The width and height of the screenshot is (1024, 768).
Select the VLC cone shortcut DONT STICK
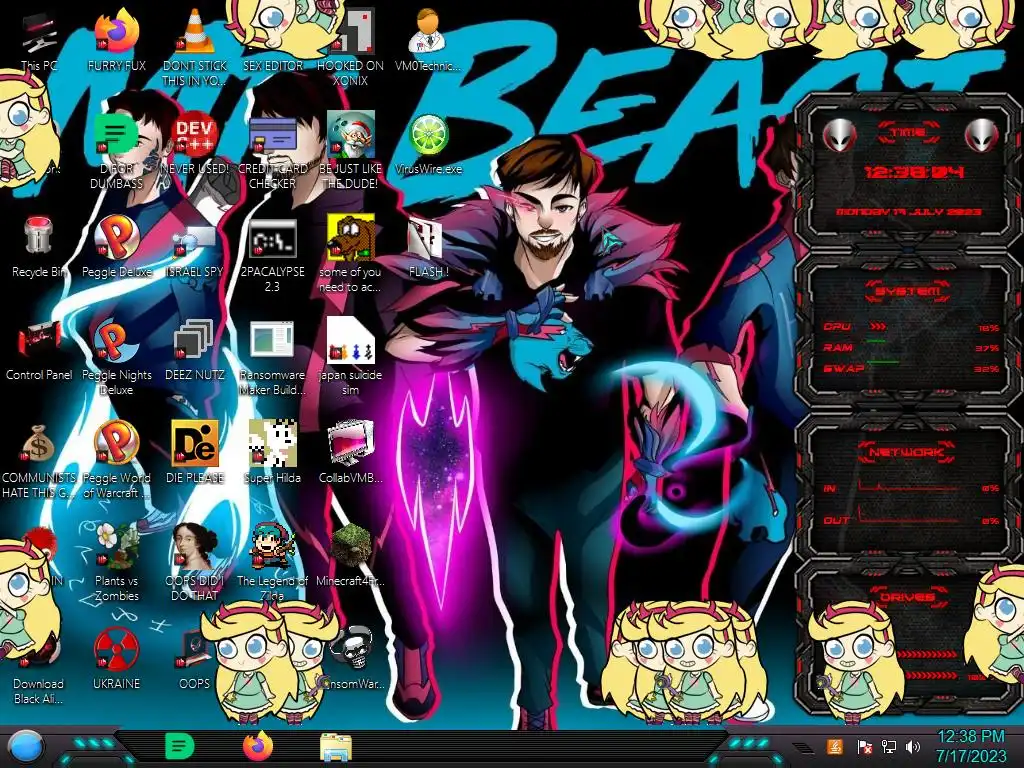(x=195, y=47)
